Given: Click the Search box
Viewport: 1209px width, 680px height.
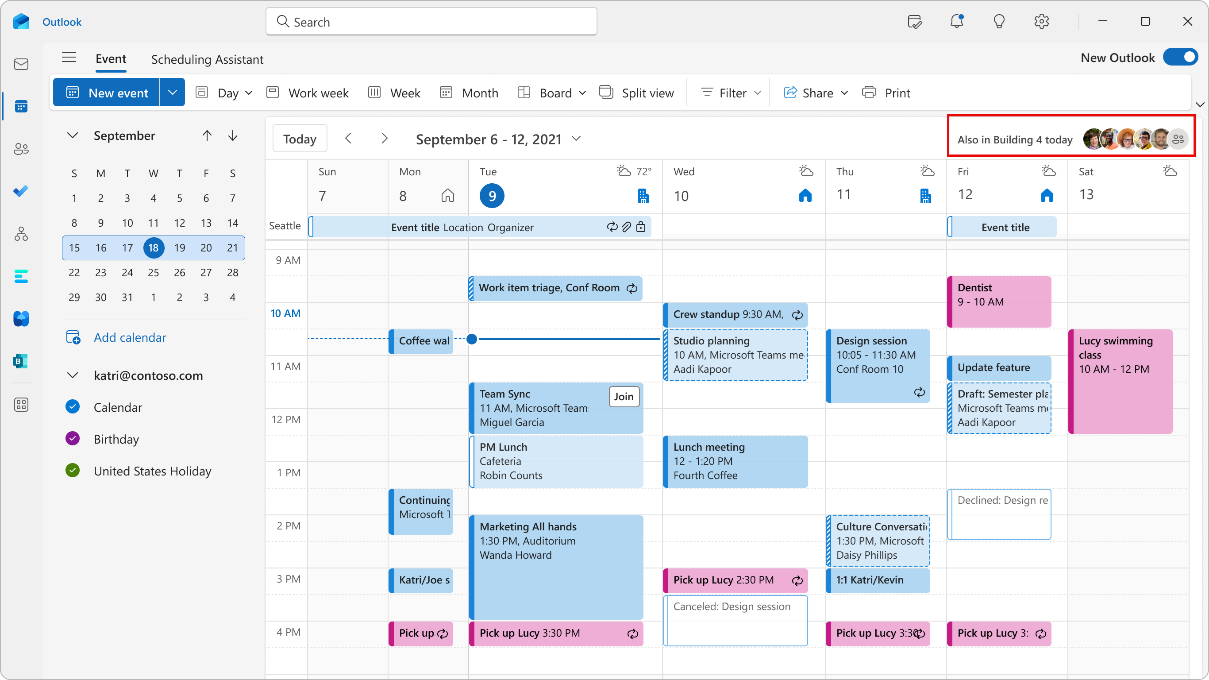Looking at the screenshot, I should pyautogui.click(x=431, y=21).
